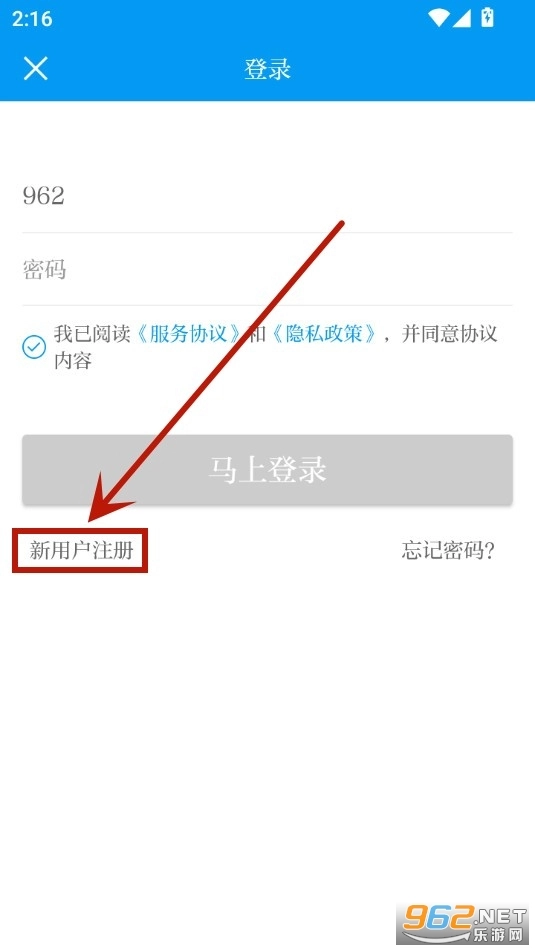
Task: Toggle the agreement checkmark circle
Action: click(x=34, y=347)
